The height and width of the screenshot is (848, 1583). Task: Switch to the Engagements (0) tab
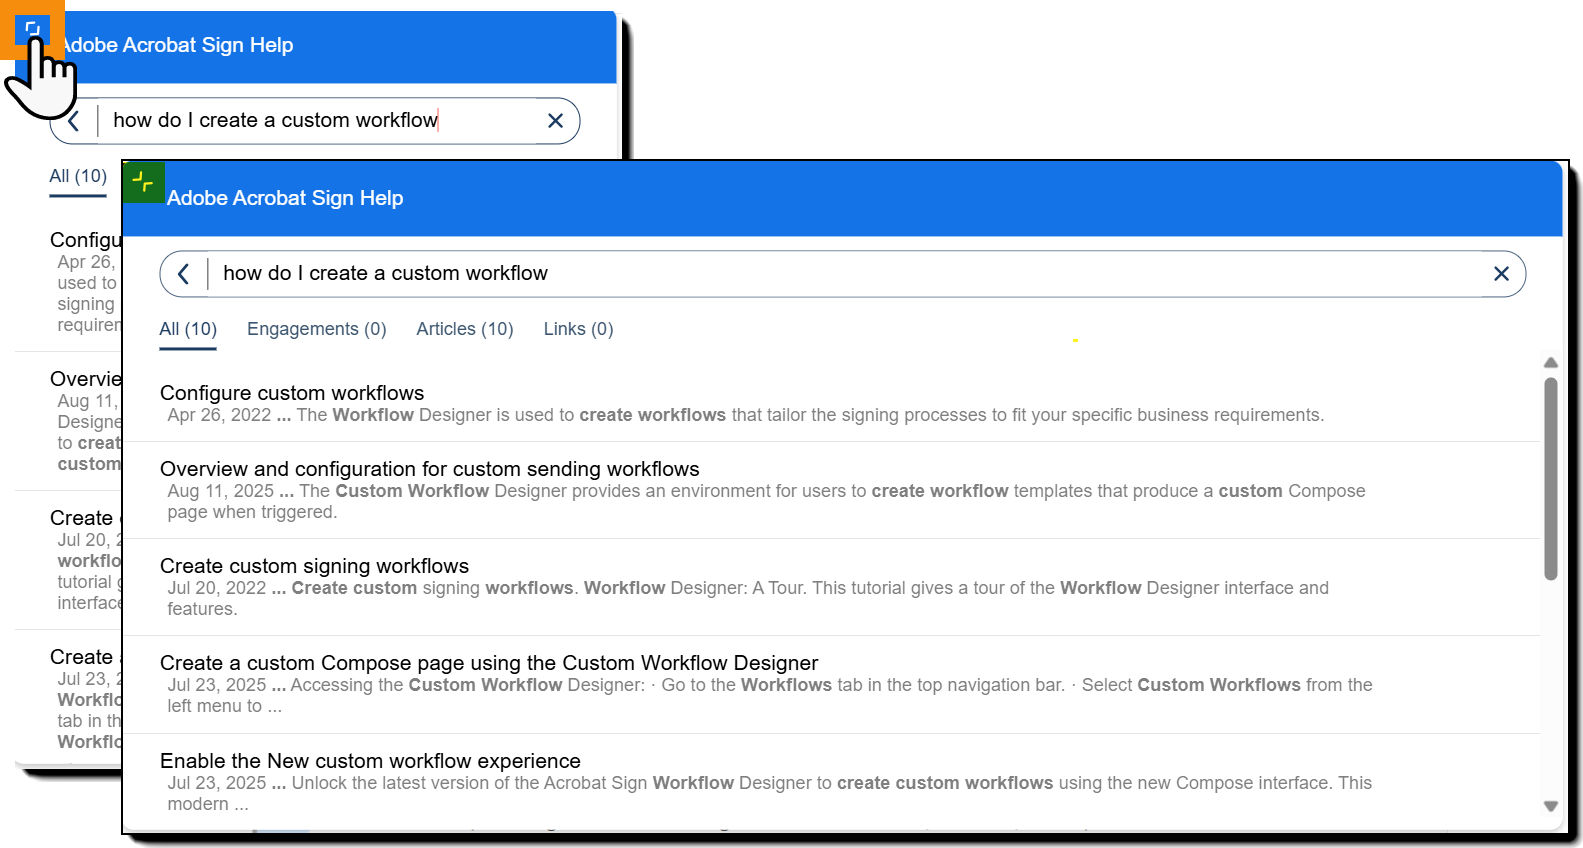tap(316, 329)
